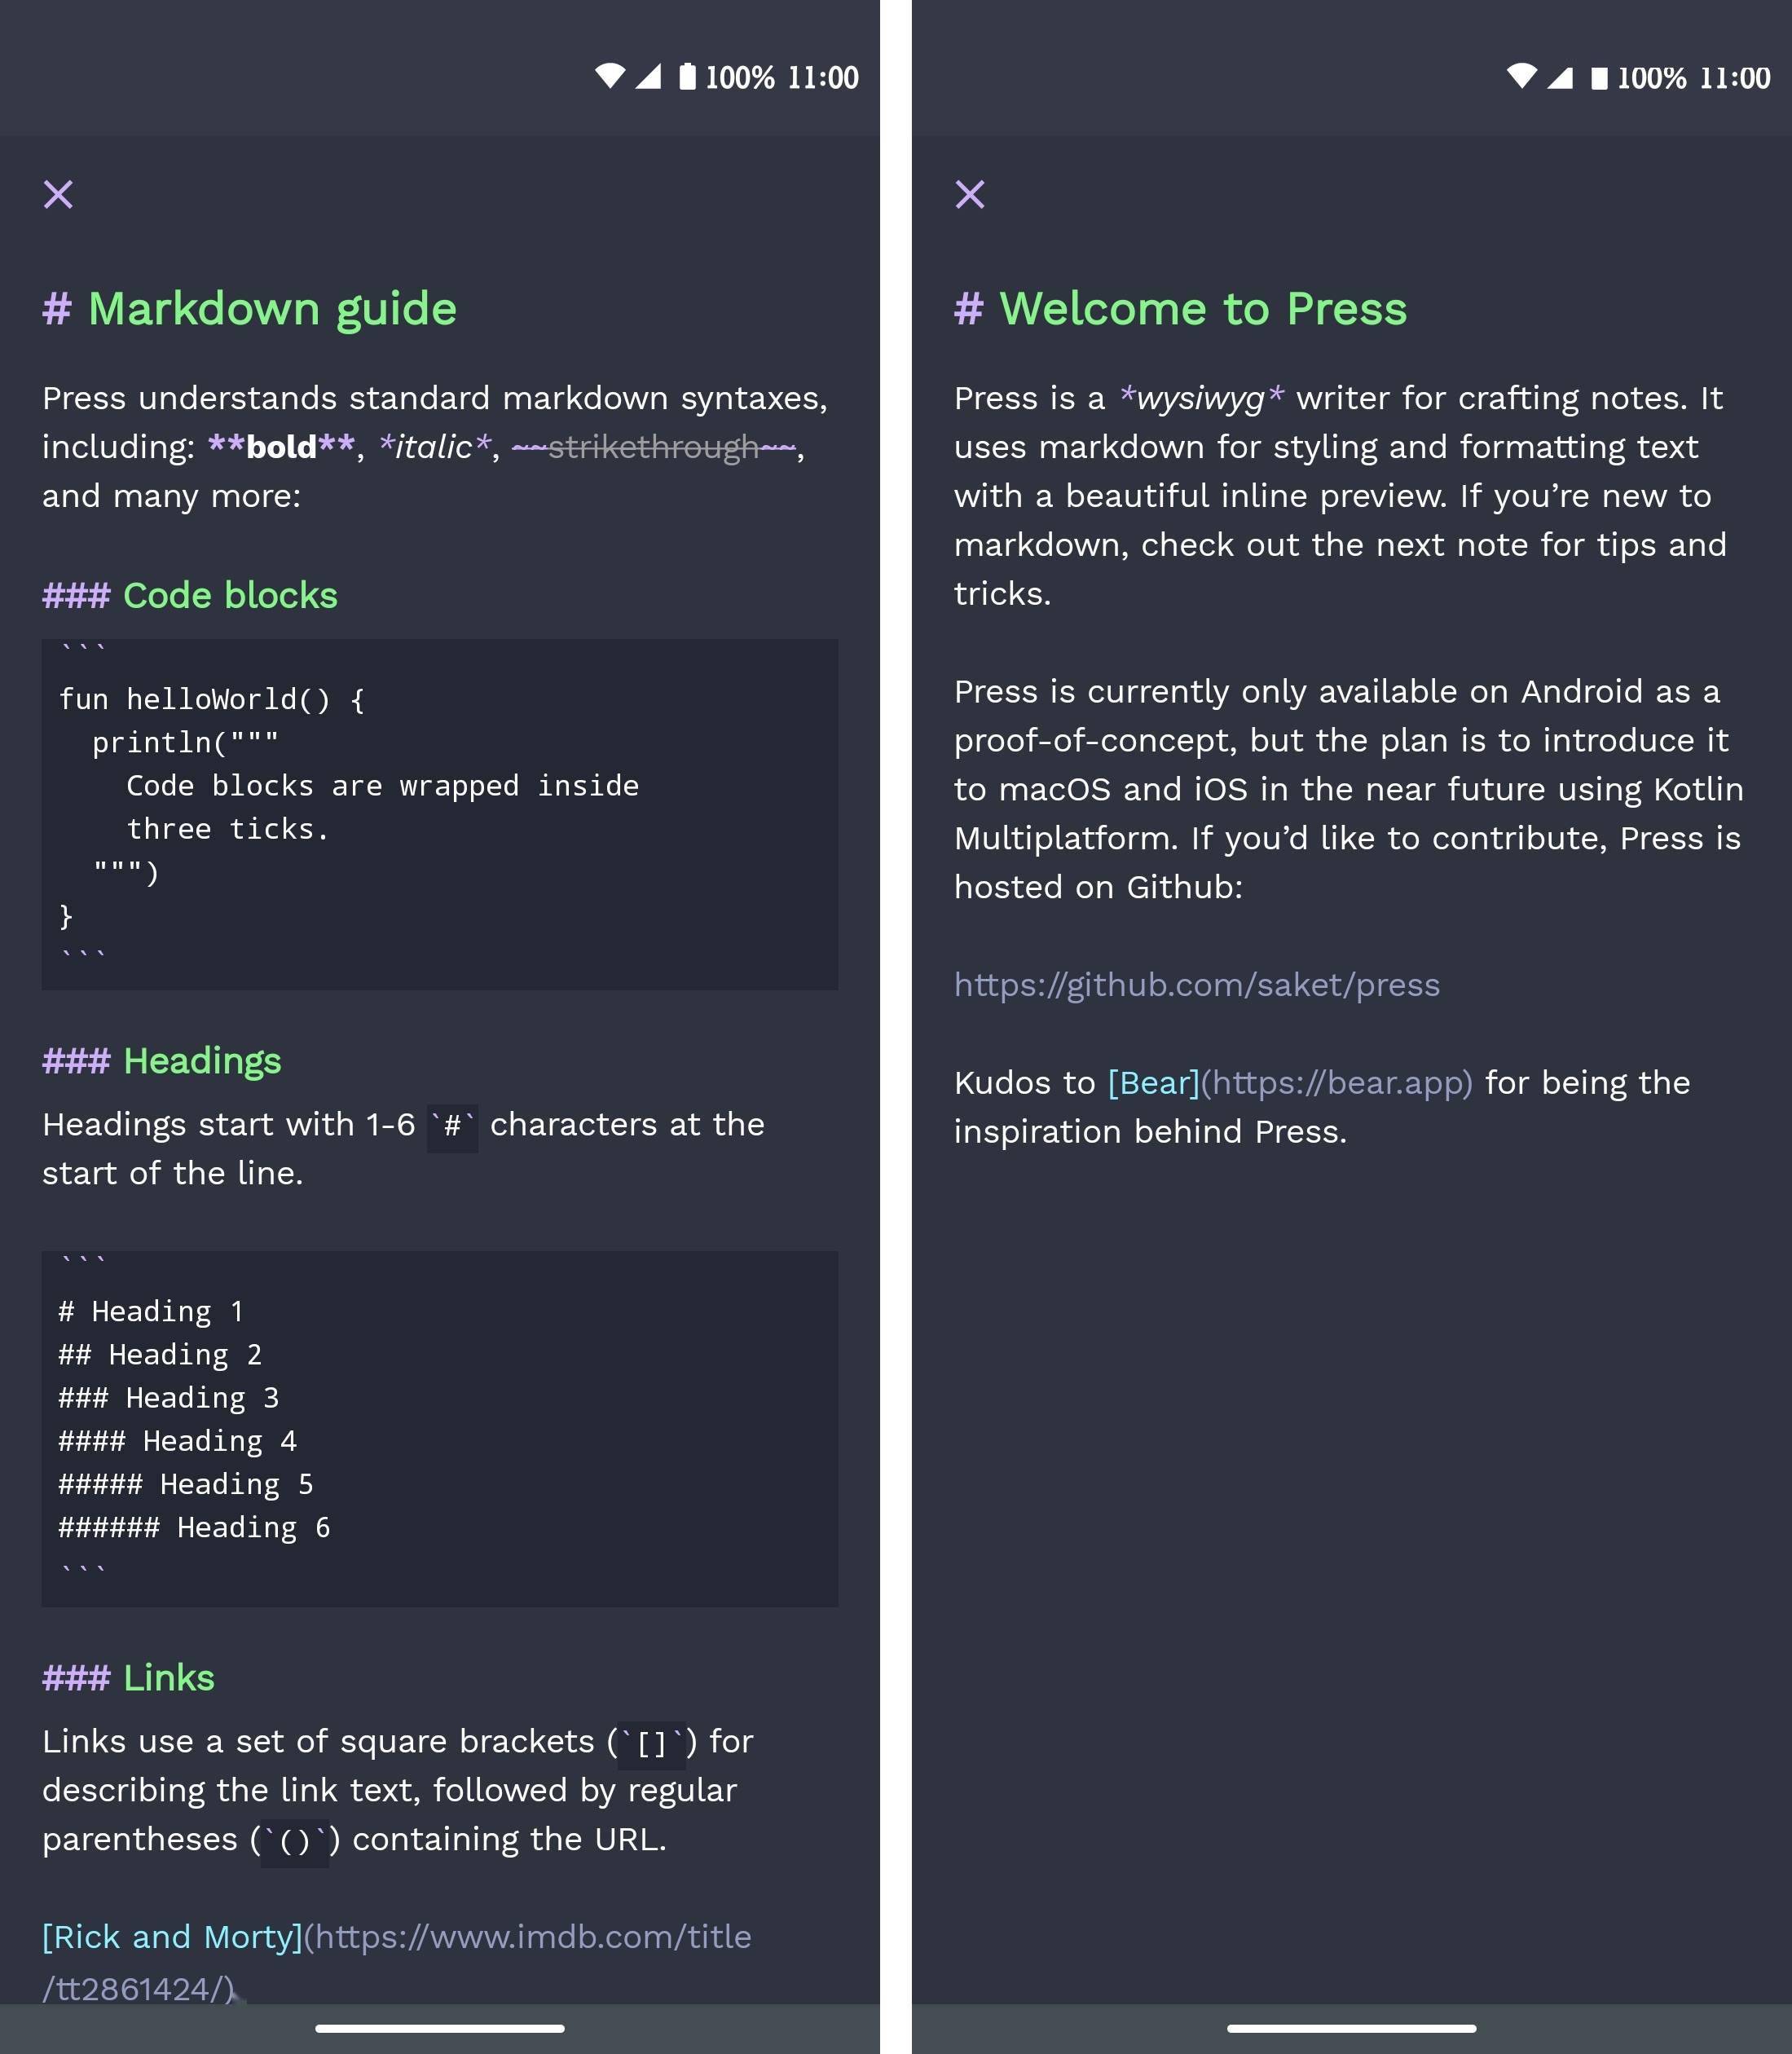Close the Welcome to Press note
The width and height of the screenshot is (1792, 2054).
[x=969, y=194]
